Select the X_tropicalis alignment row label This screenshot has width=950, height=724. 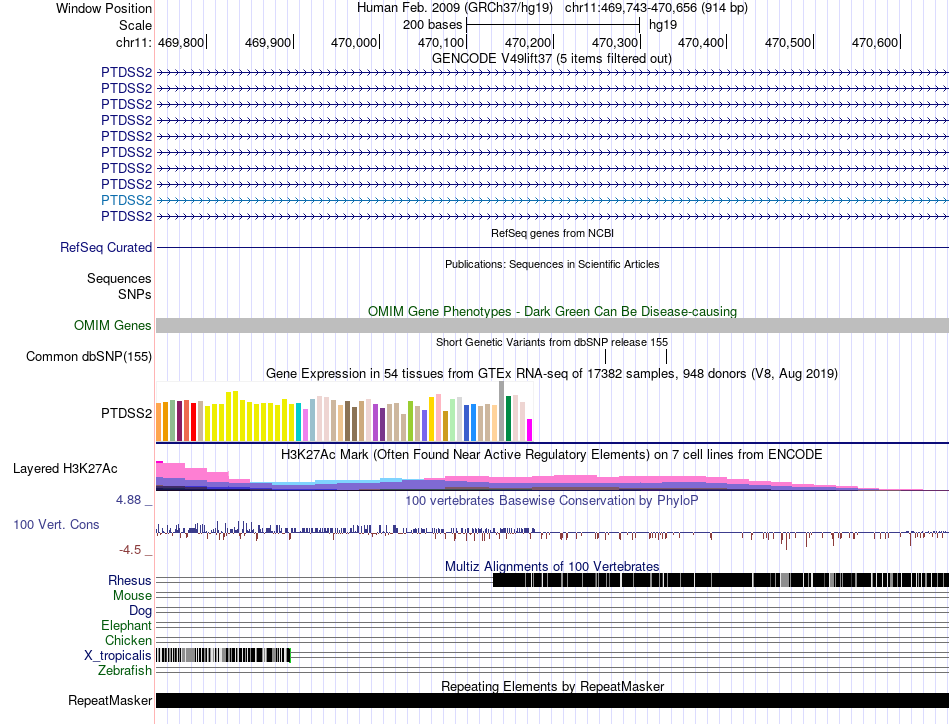coord(118,656)
